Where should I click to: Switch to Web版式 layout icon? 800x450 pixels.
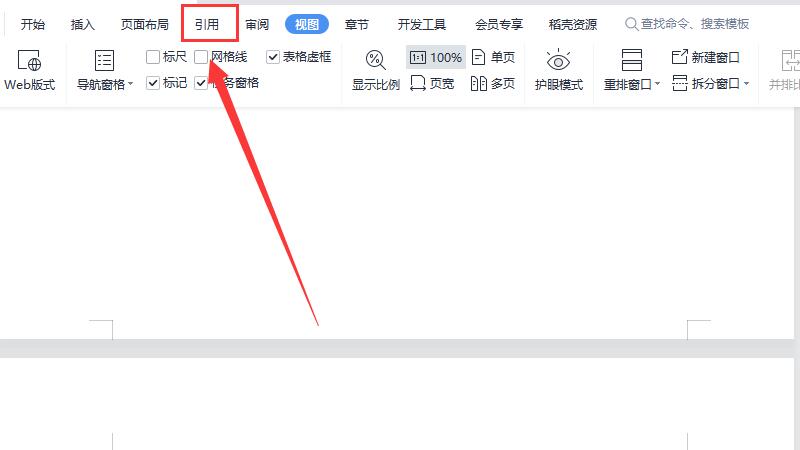(29, 60)
